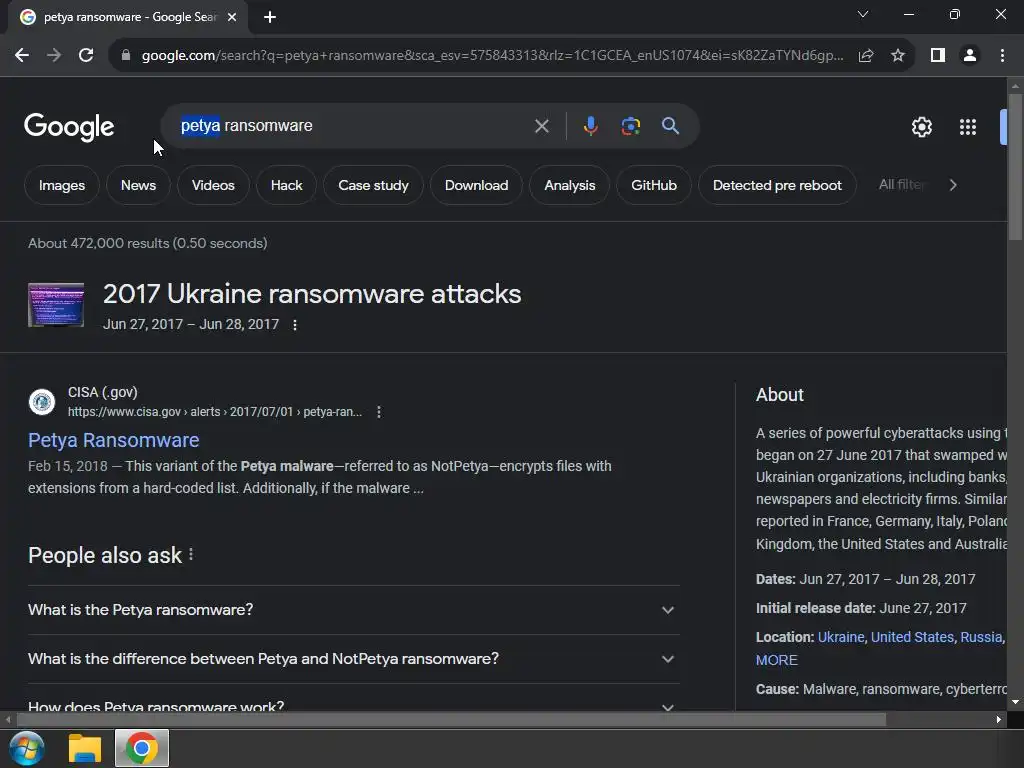1024x768 pixels.
Task: Open the United States location link
Action: click(912, 637)
